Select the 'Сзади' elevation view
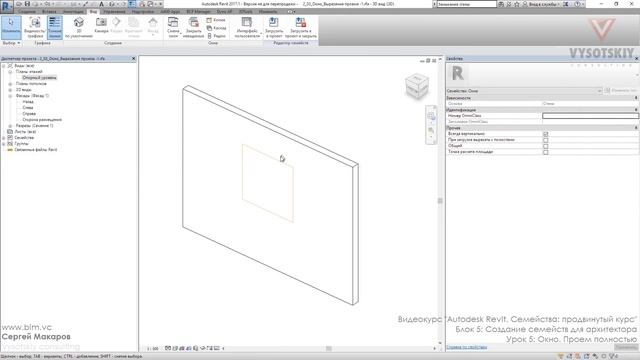 [x=28, y=102]
